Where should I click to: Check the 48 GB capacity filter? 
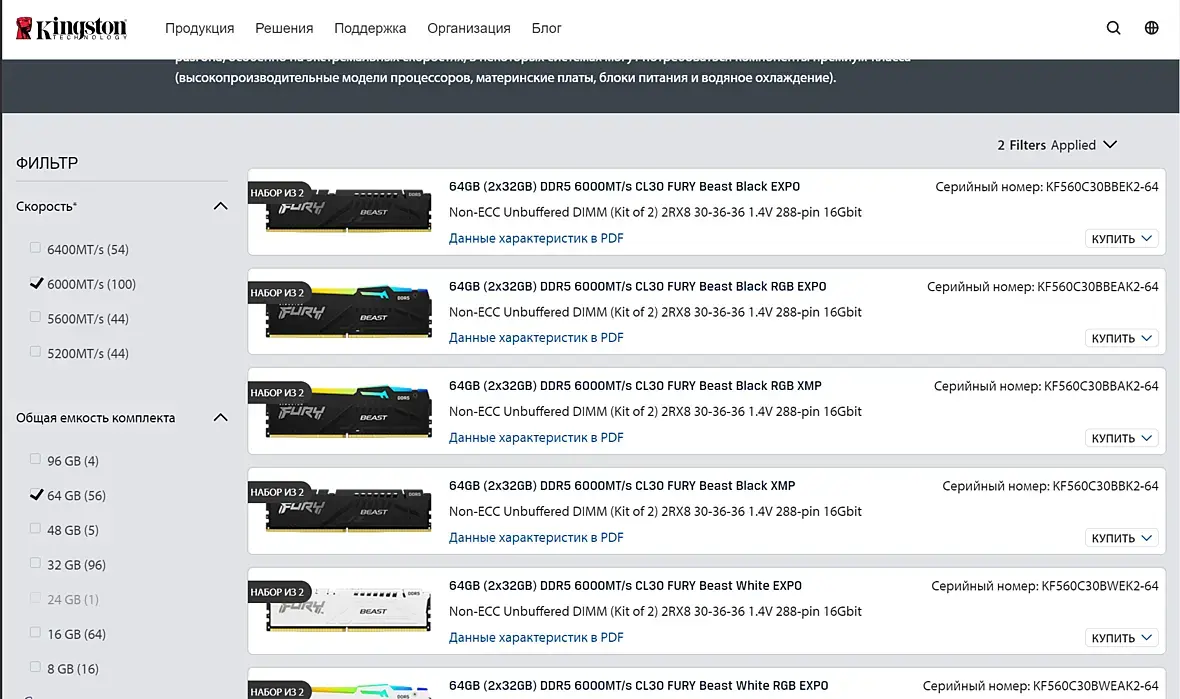point(35,529)
